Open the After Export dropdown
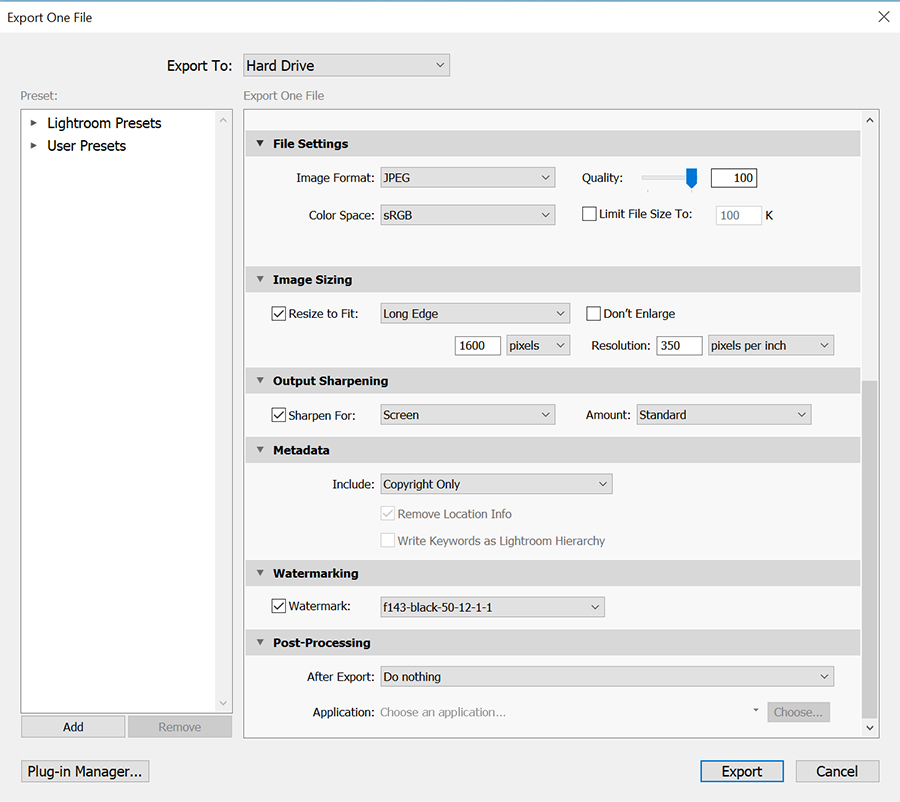This screenshot has height=802, width=900. [606, 677]
